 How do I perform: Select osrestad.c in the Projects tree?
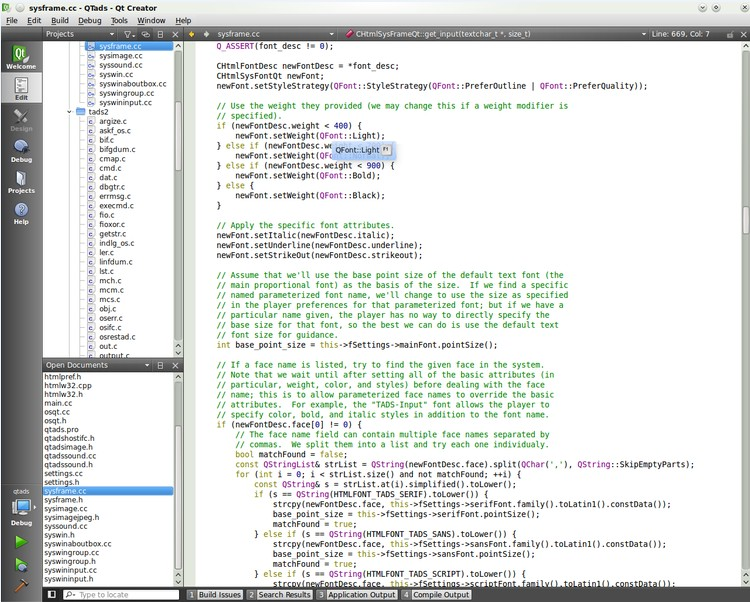(x=117, y=337)
